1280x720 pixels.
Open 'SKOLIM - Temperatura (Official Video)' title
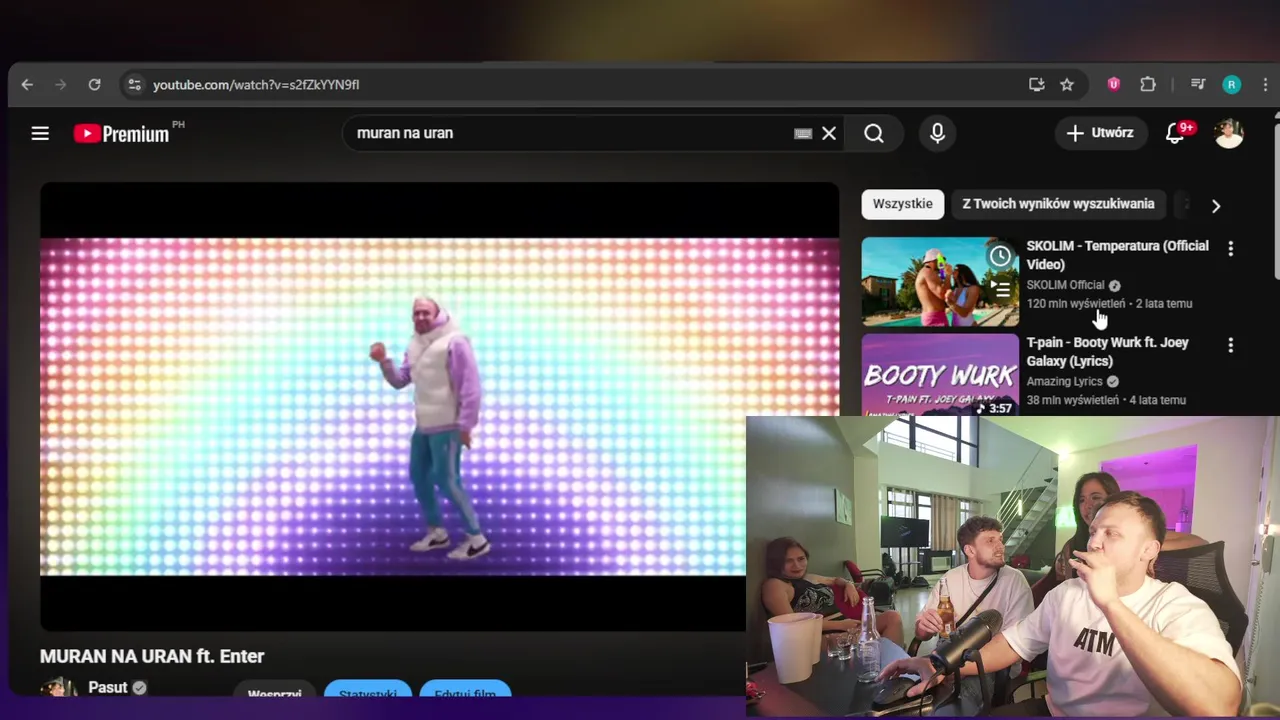point(1117,255)
